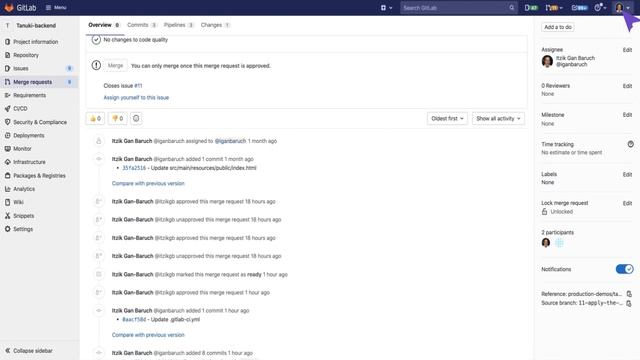Edit the Labels
The width and height of the screenshot is (640, 360).
tap(627, 174)
